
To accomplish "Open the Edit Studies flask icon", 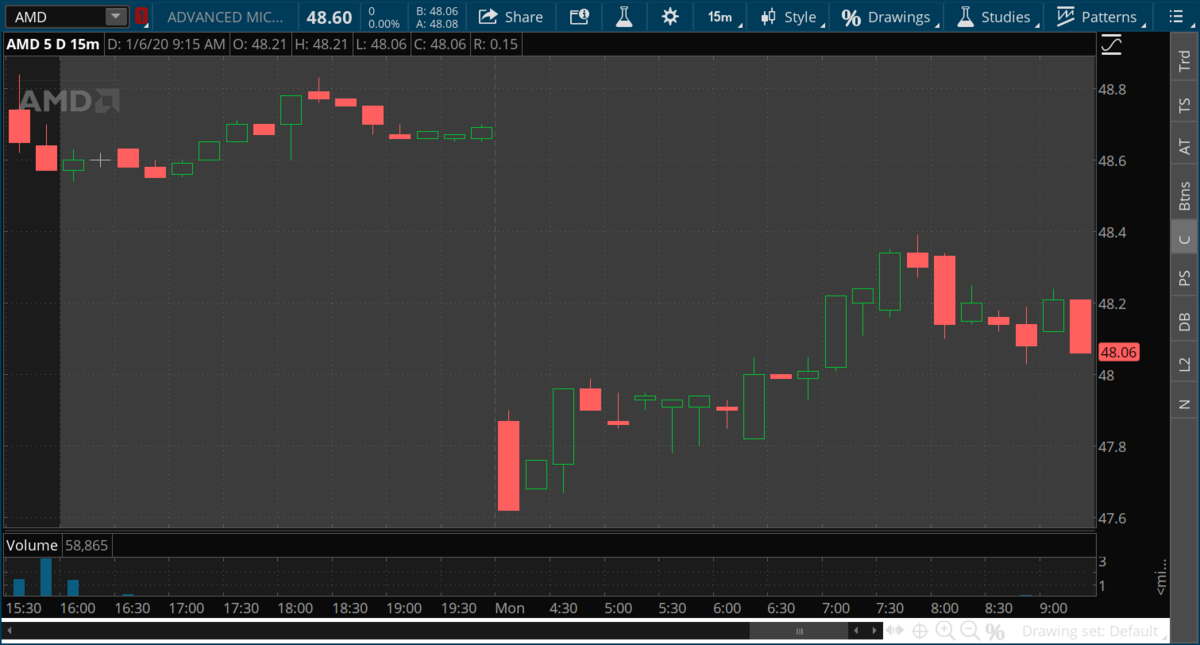I will point(624,16).
